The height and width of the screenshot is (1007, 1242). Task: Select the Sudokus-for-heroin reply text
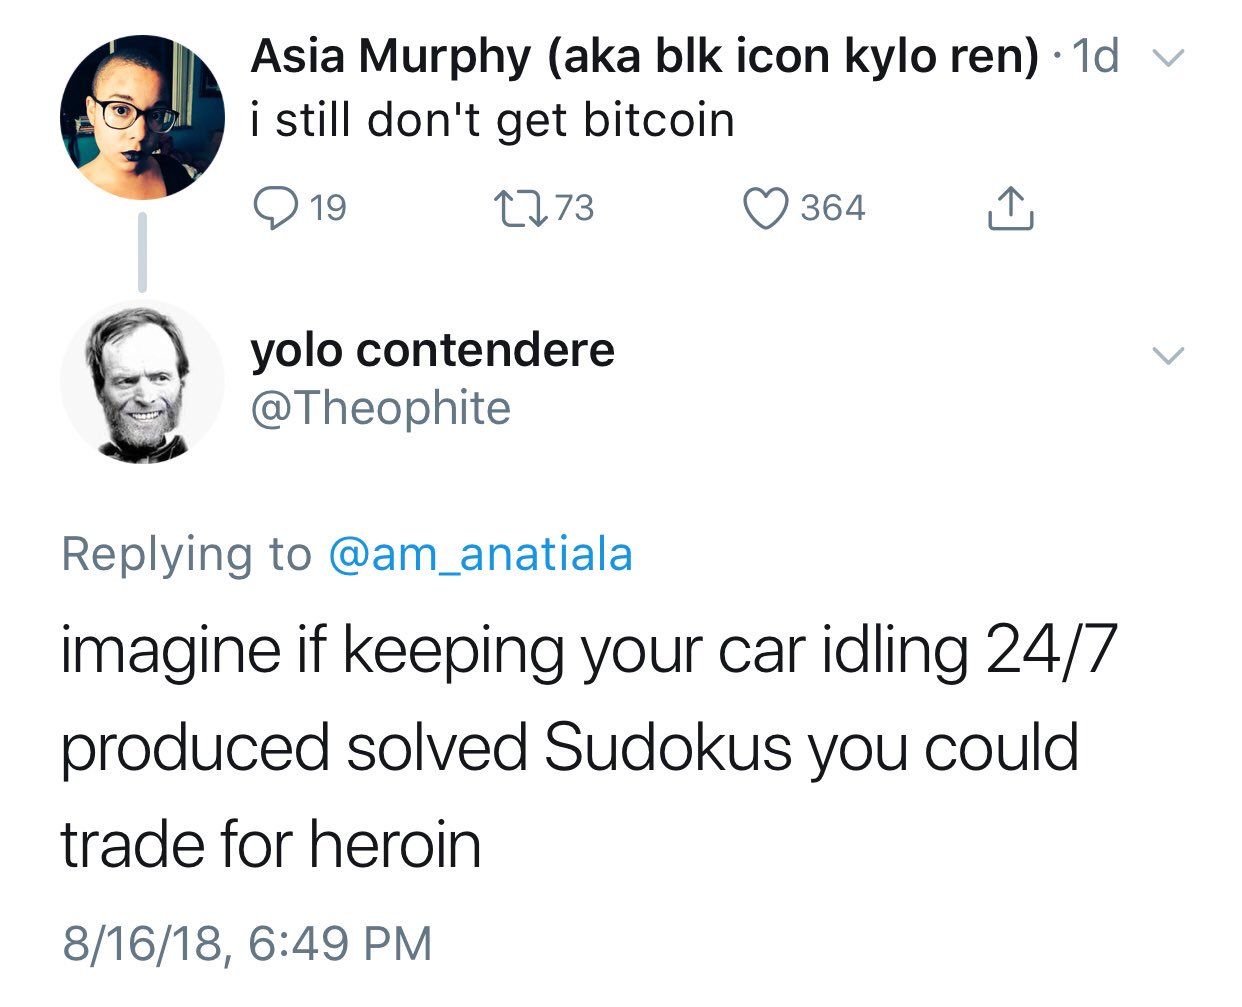tap(588, 747)
